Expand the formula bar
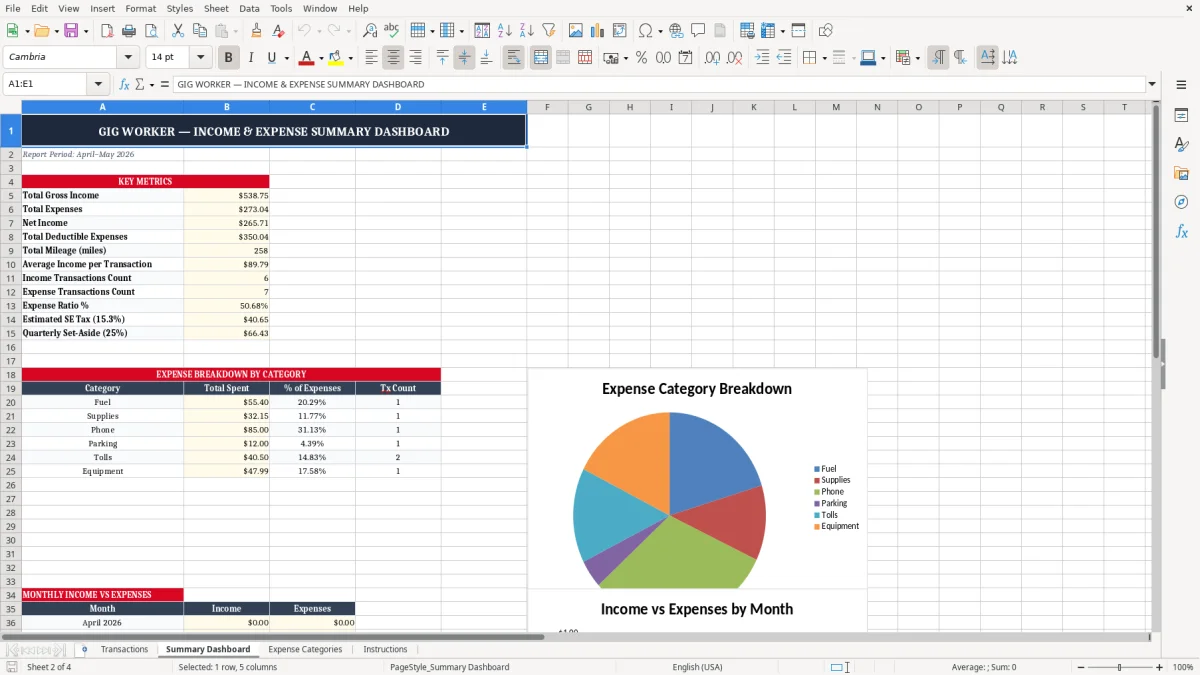Image resolution: width=1200 pixels, height=675 pixels. coord(1152,84)
